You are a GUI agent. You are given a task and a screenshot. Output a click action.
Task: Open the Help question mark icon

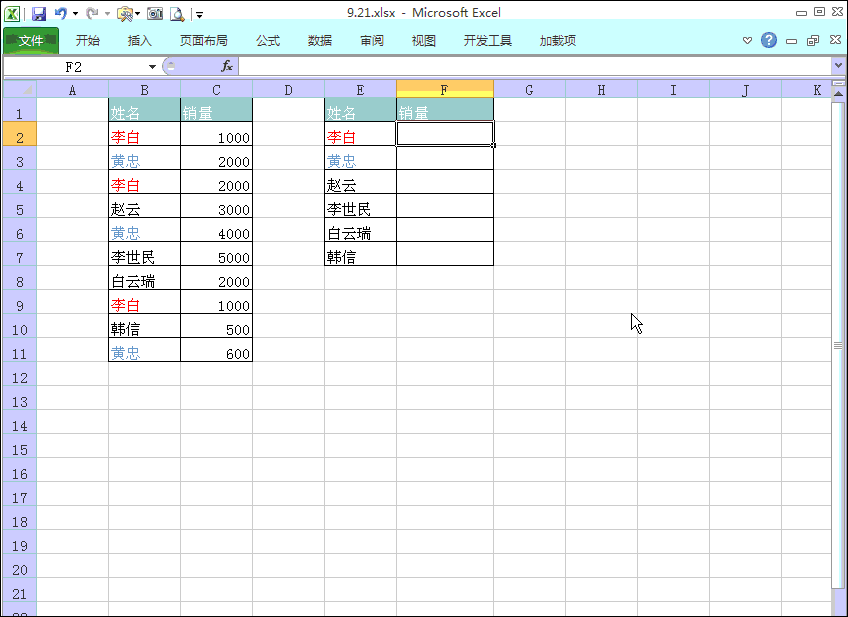(768, 40)
